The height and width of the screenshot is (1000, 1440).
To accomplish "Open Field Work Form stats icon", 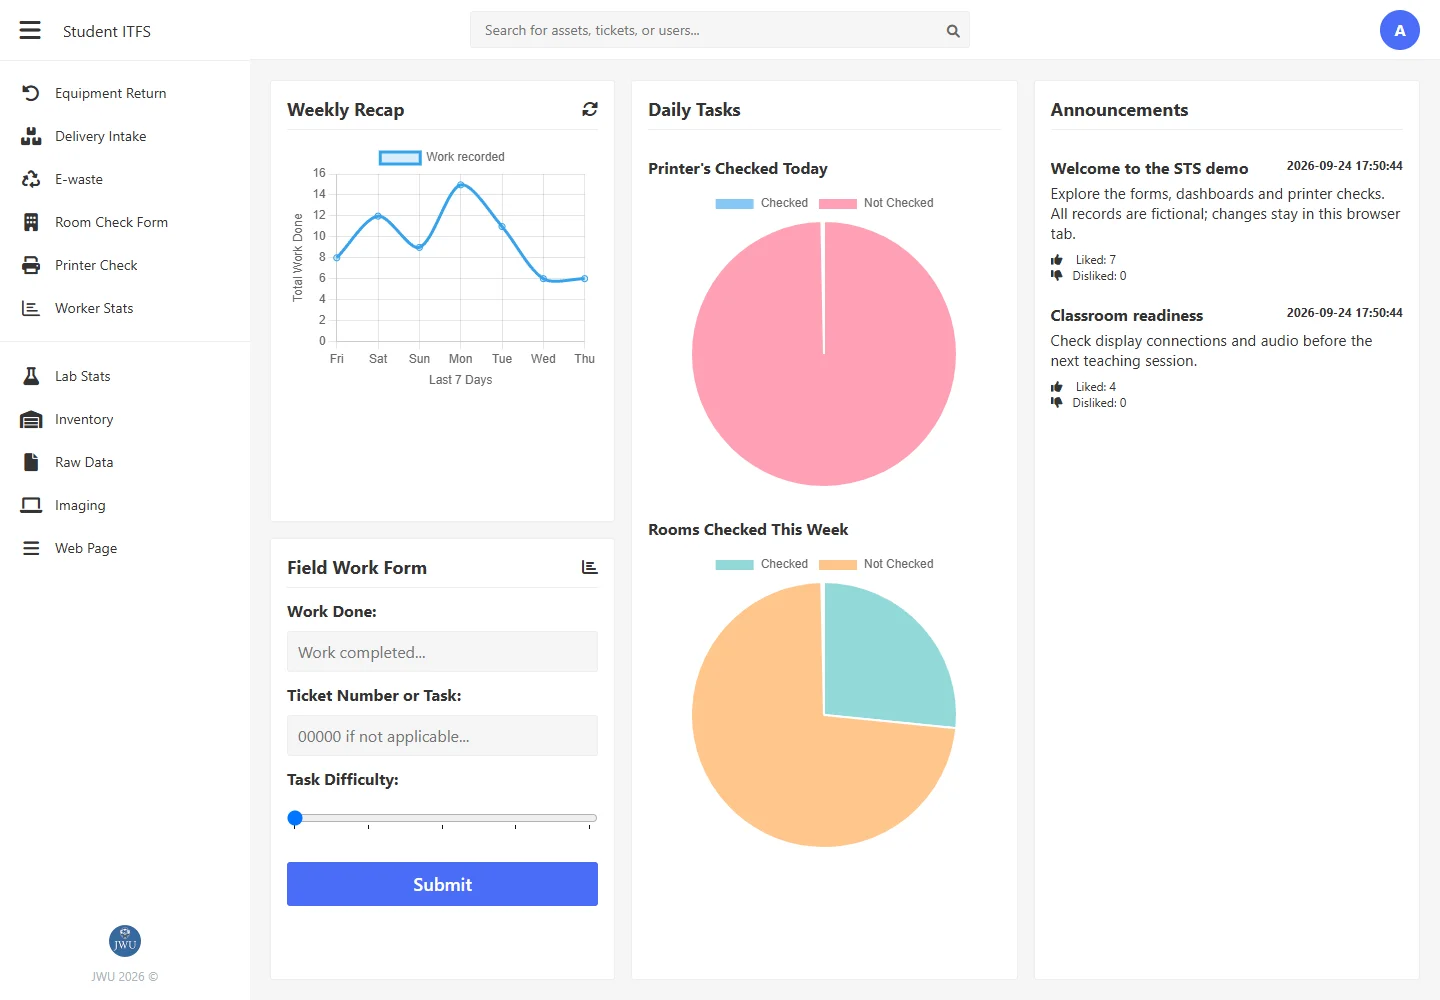I will pyautogui.click(x=590, y=567).
